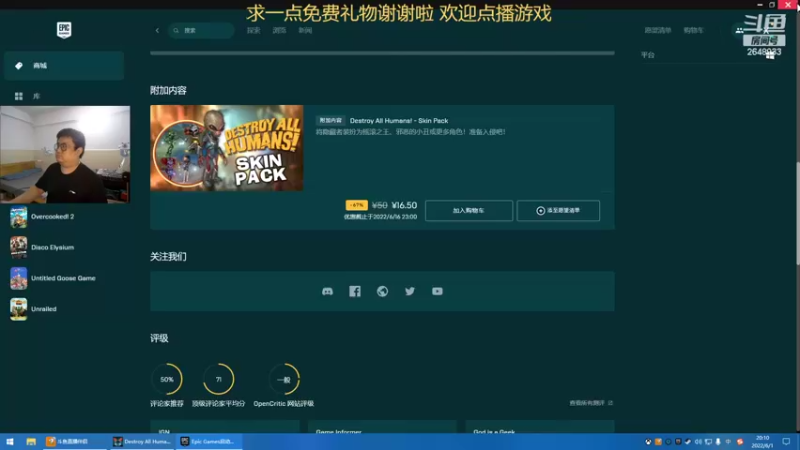The width and height of the screenshot is (800, 450).
Task: Open the view all reviews link
Action: 591,403
